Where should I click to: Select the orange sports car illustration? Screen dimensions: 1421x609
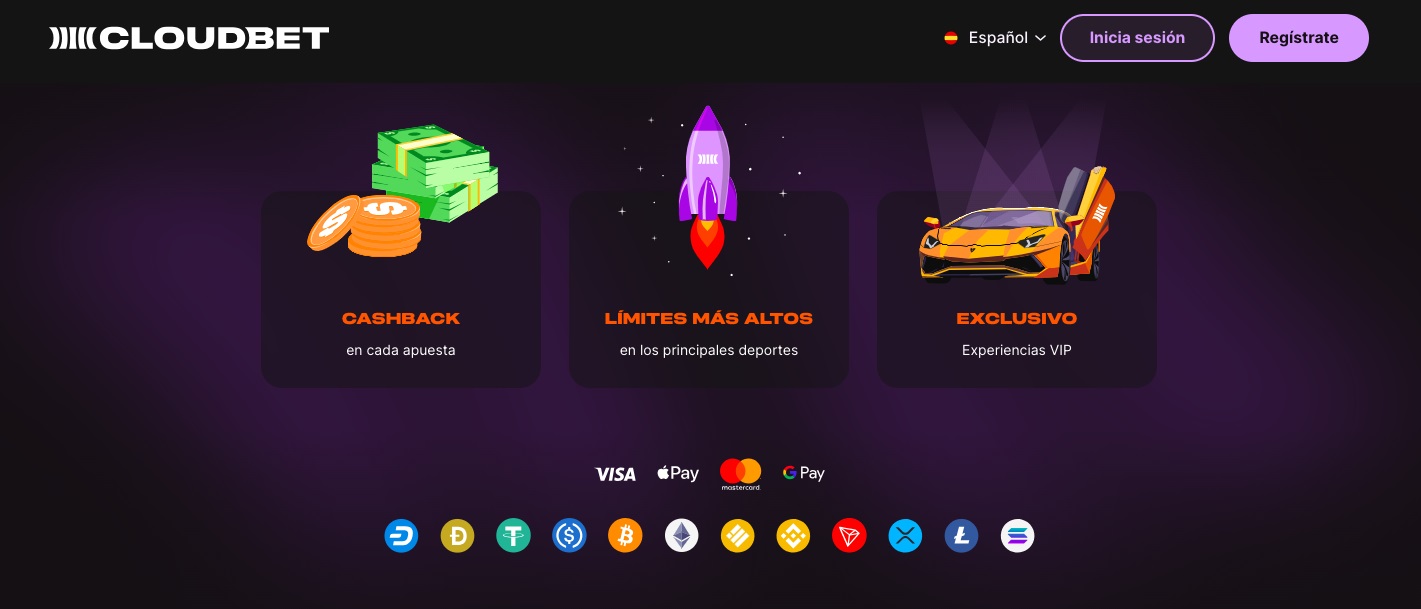pyautogui.click(x=1016, y=227)
